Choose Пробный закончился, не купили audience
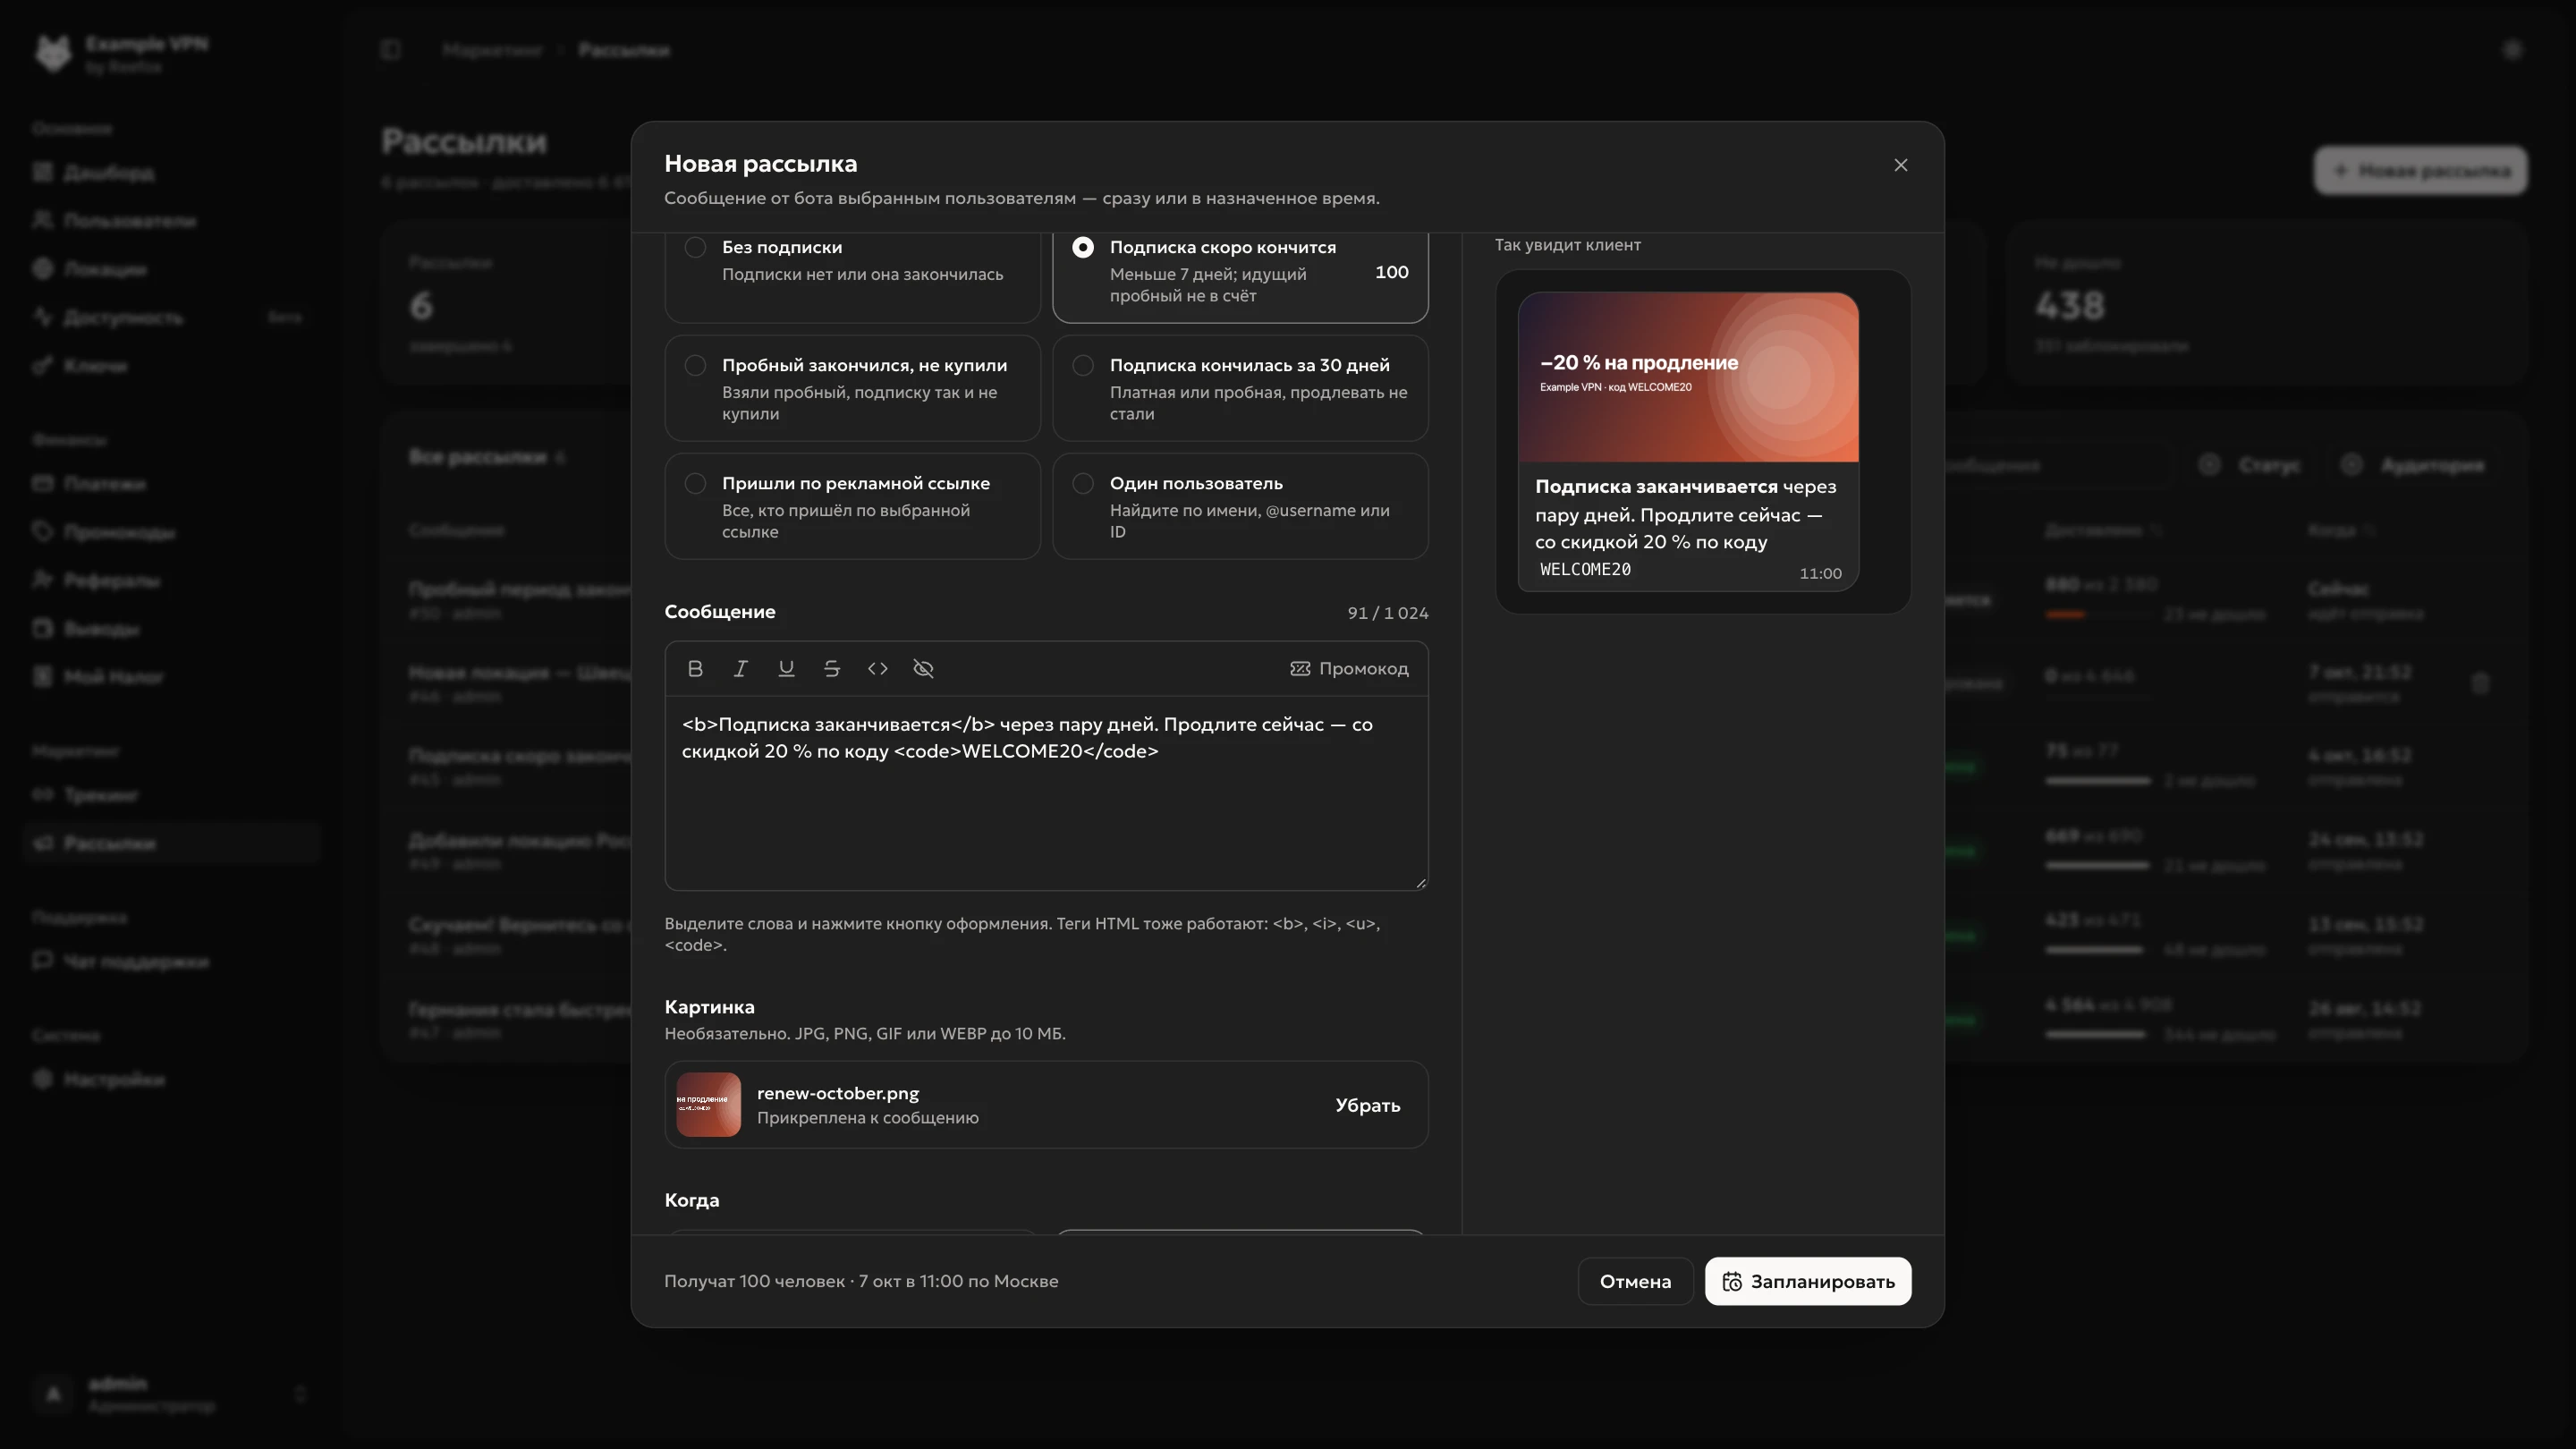Viewport: 2576px width, 1449px height. tap(852, 388)
